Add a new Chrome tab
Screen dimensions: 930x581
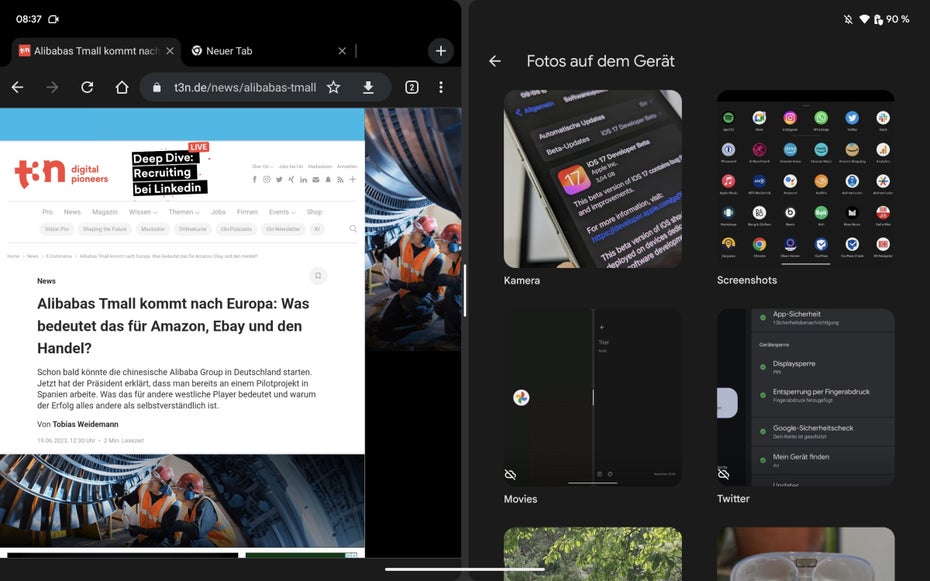(x=441, y=51)
